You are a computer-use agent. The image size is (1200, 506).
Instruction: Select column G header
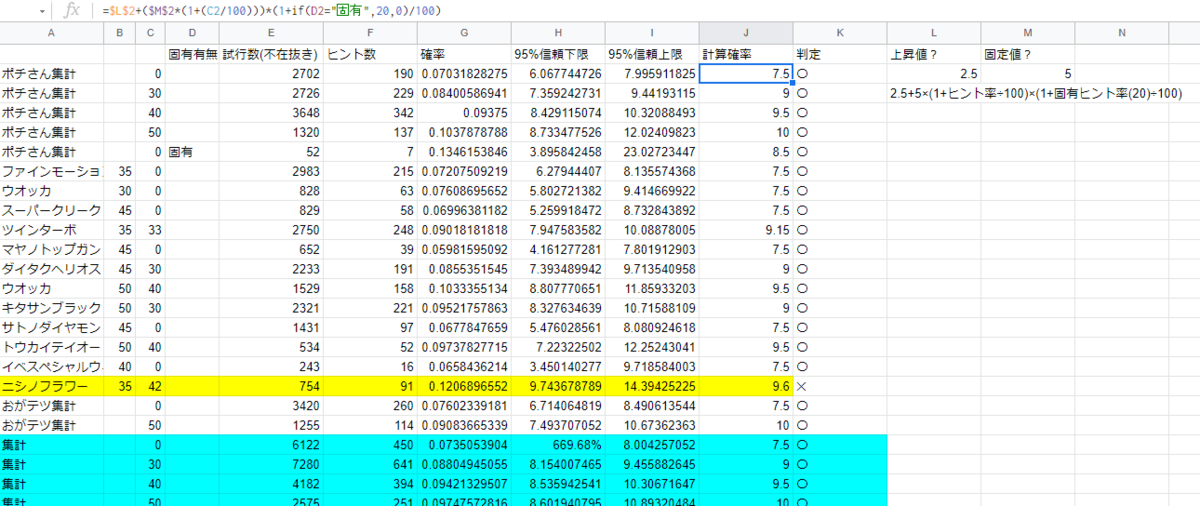pos(464,34)
